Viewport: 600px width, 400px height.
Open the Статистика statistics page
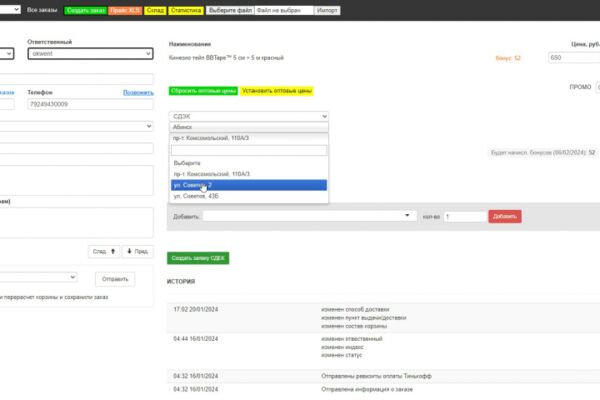click(x=186, y=10)
